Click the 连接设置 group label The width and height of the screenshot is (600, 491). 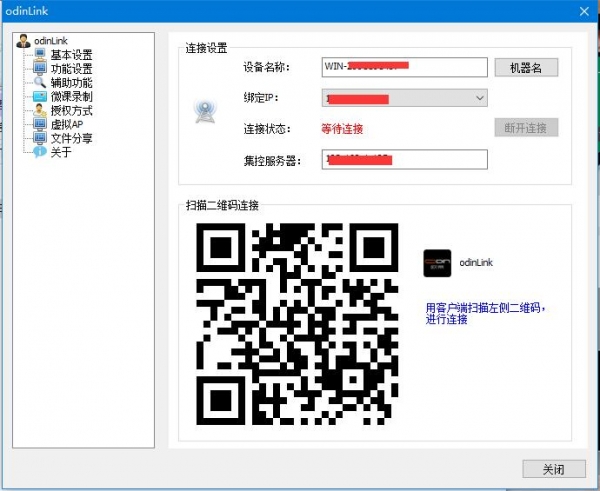pyautogui.click(x=206, y=48)
